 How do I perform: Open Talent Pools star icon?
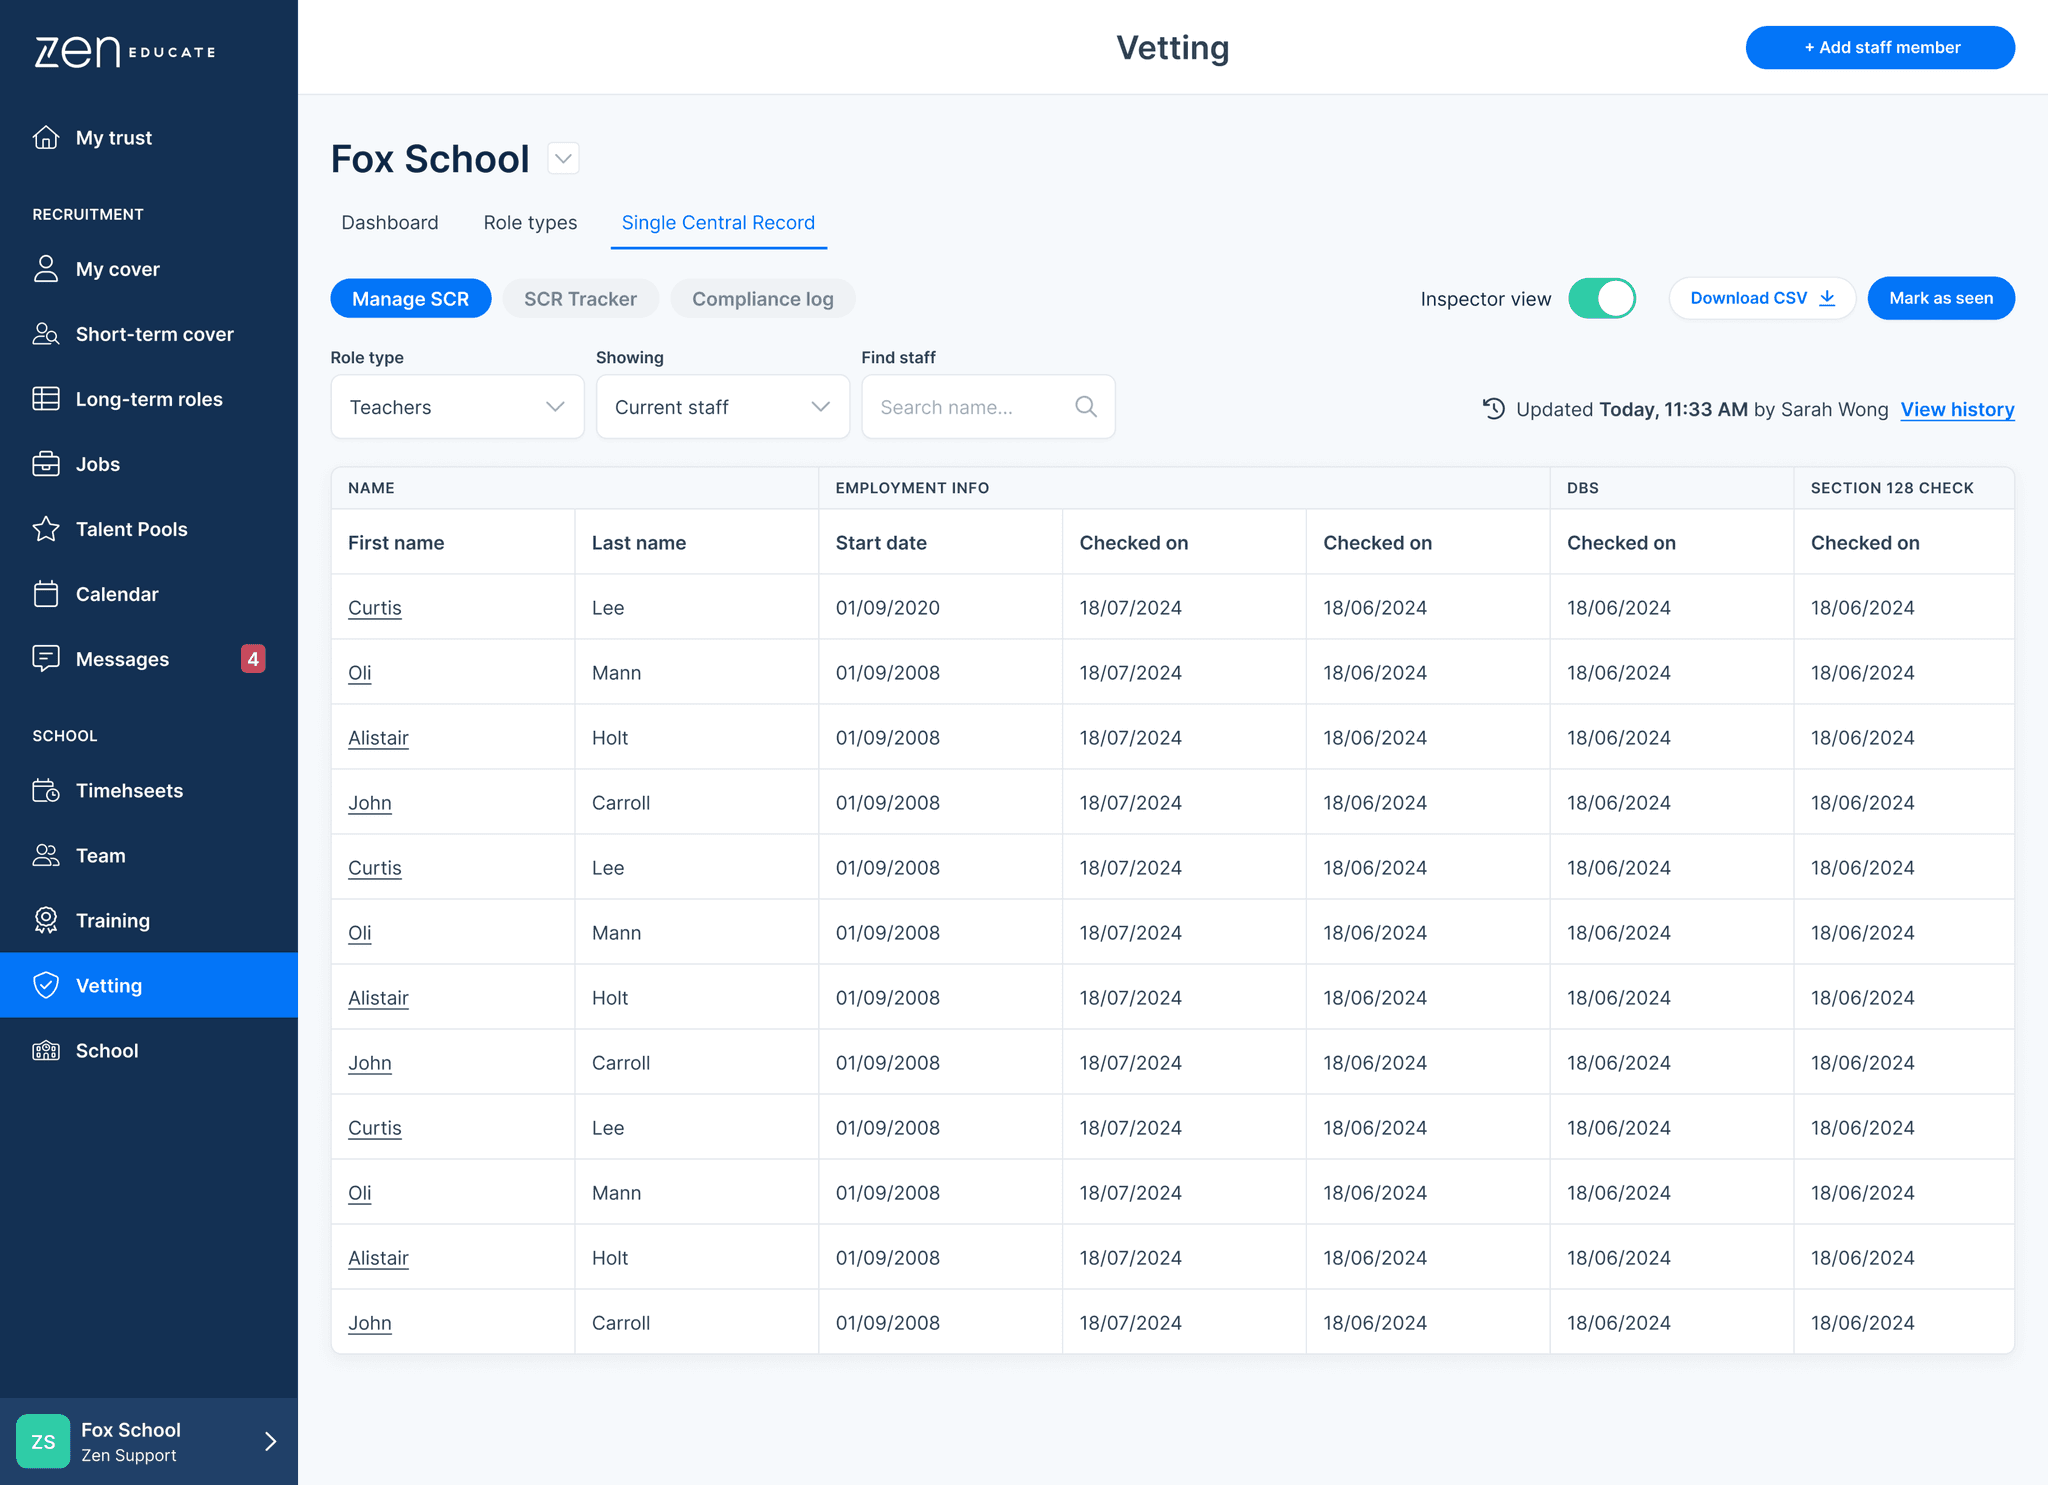pyautogui.click(x=46, y=529)
